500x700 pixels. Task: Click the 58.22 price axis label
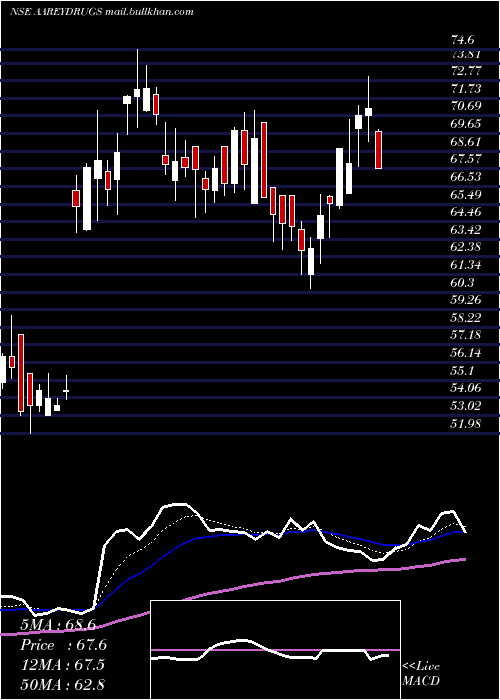pyautogui.click(x=467, y=318)
